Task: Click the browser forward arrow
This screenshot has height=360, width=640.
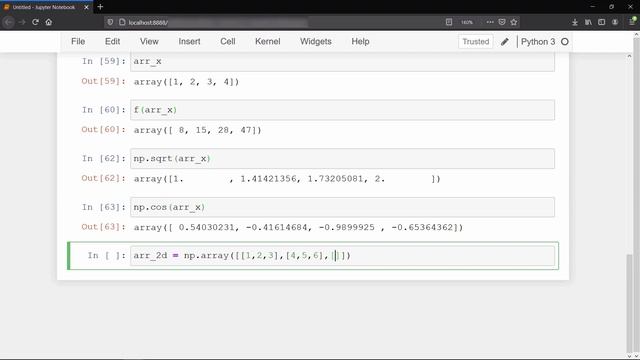Action: click(22, 22)
